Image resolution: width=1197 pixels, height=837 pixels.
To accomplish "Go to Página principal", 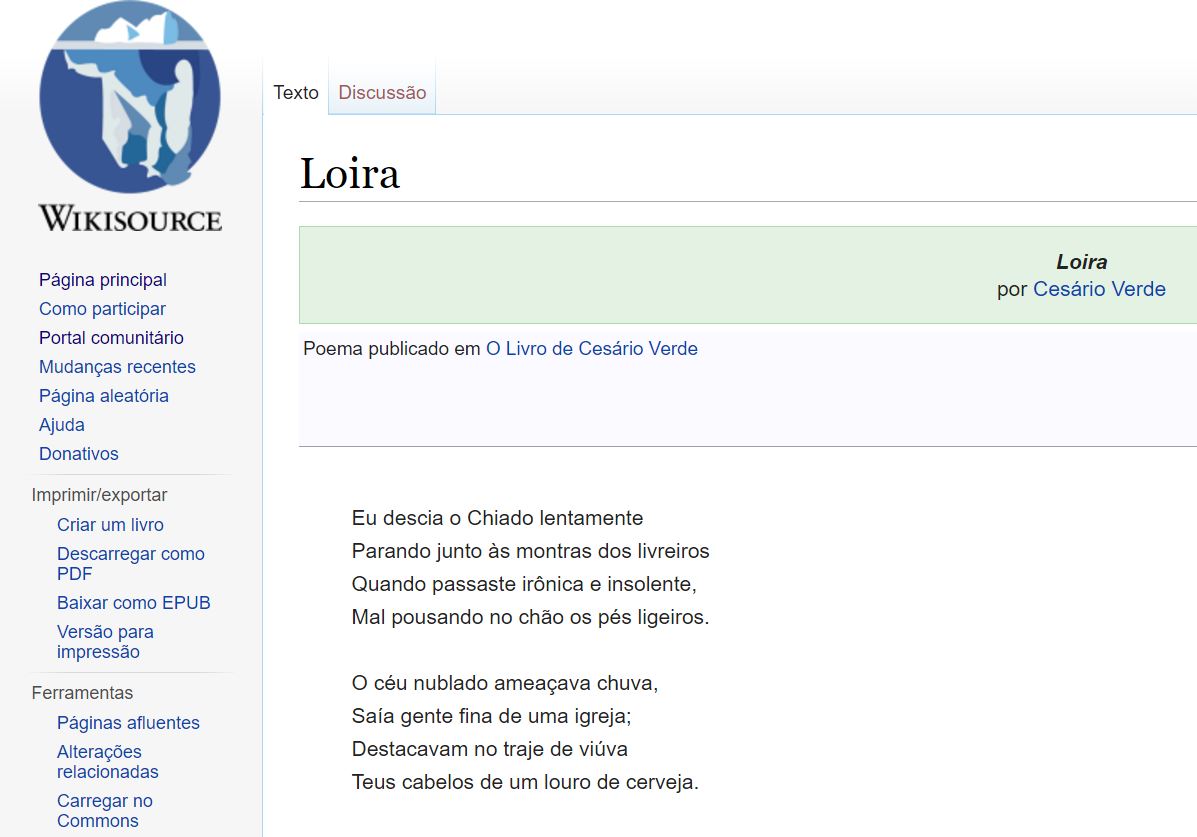I will pyautogui.click(x=103, y=280).
